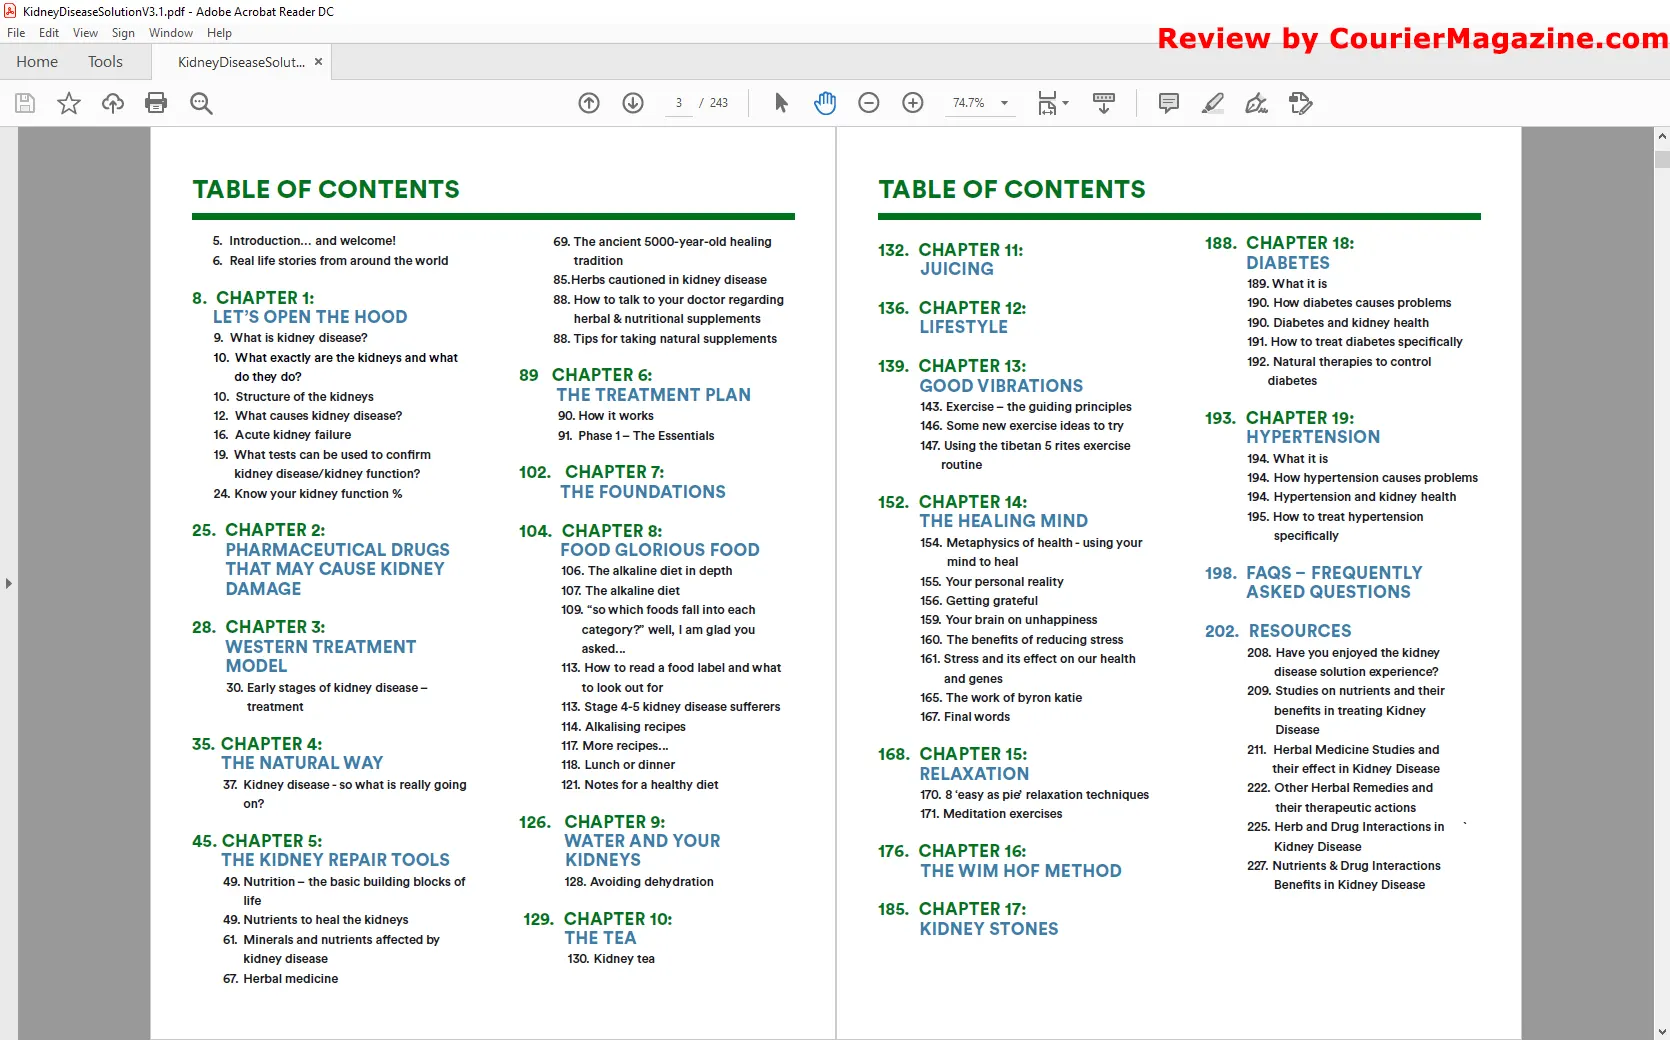Image resolution: width=1670 pixels, height=1040 pixels.
Task: Switch to the Home tab
Action: click(x=37, y=62)
